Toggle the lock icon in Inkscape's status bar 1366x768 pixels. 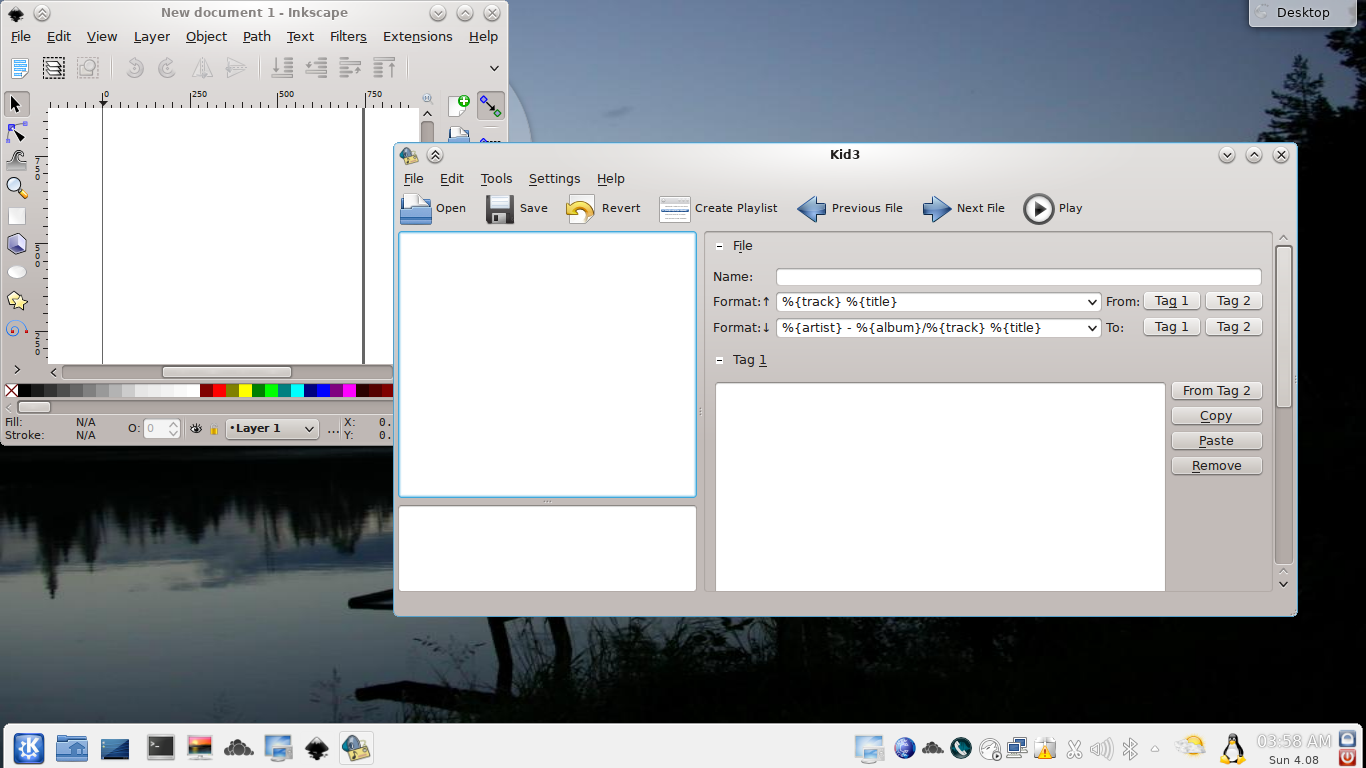215,428
